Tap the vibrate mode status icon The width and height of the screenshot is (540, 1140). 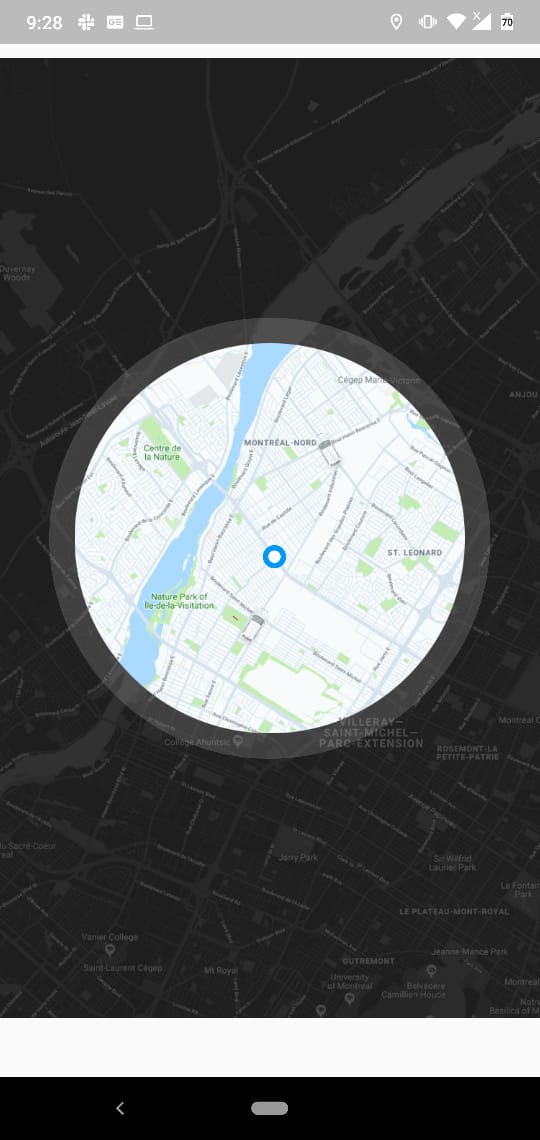(x=427, y=22)
